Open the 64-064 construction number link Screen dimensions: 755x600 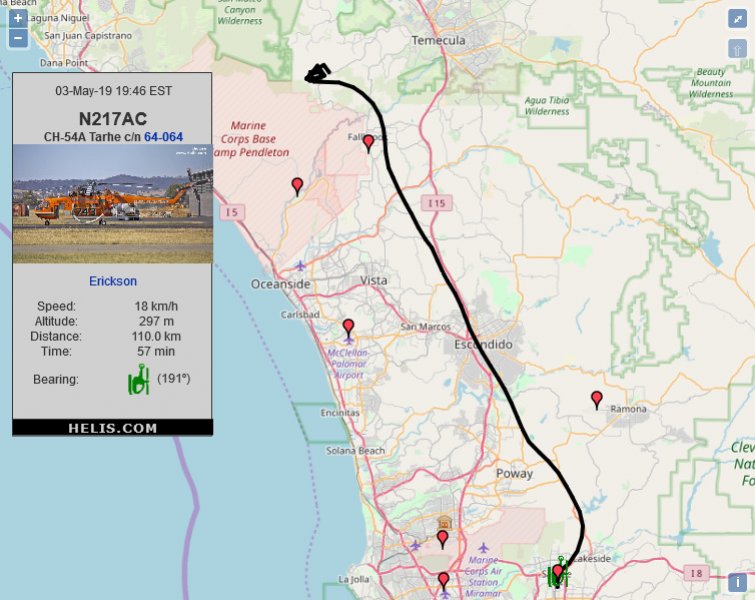(163, 137)
